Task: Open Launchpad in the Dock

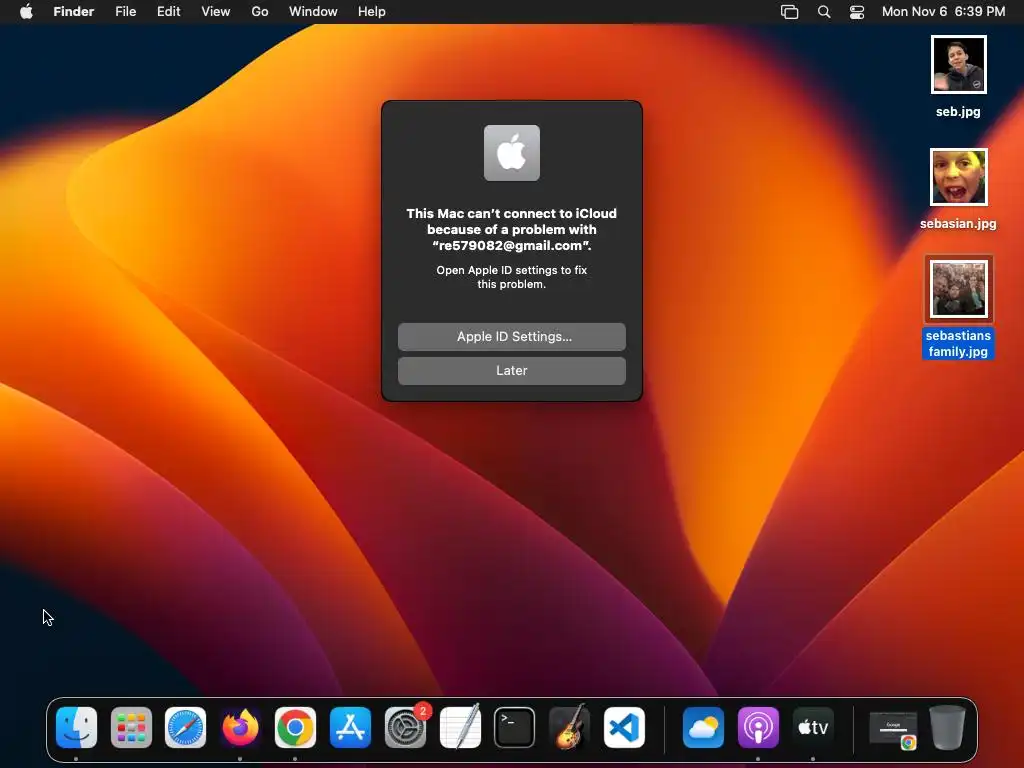Action: (x=131, y=728)
